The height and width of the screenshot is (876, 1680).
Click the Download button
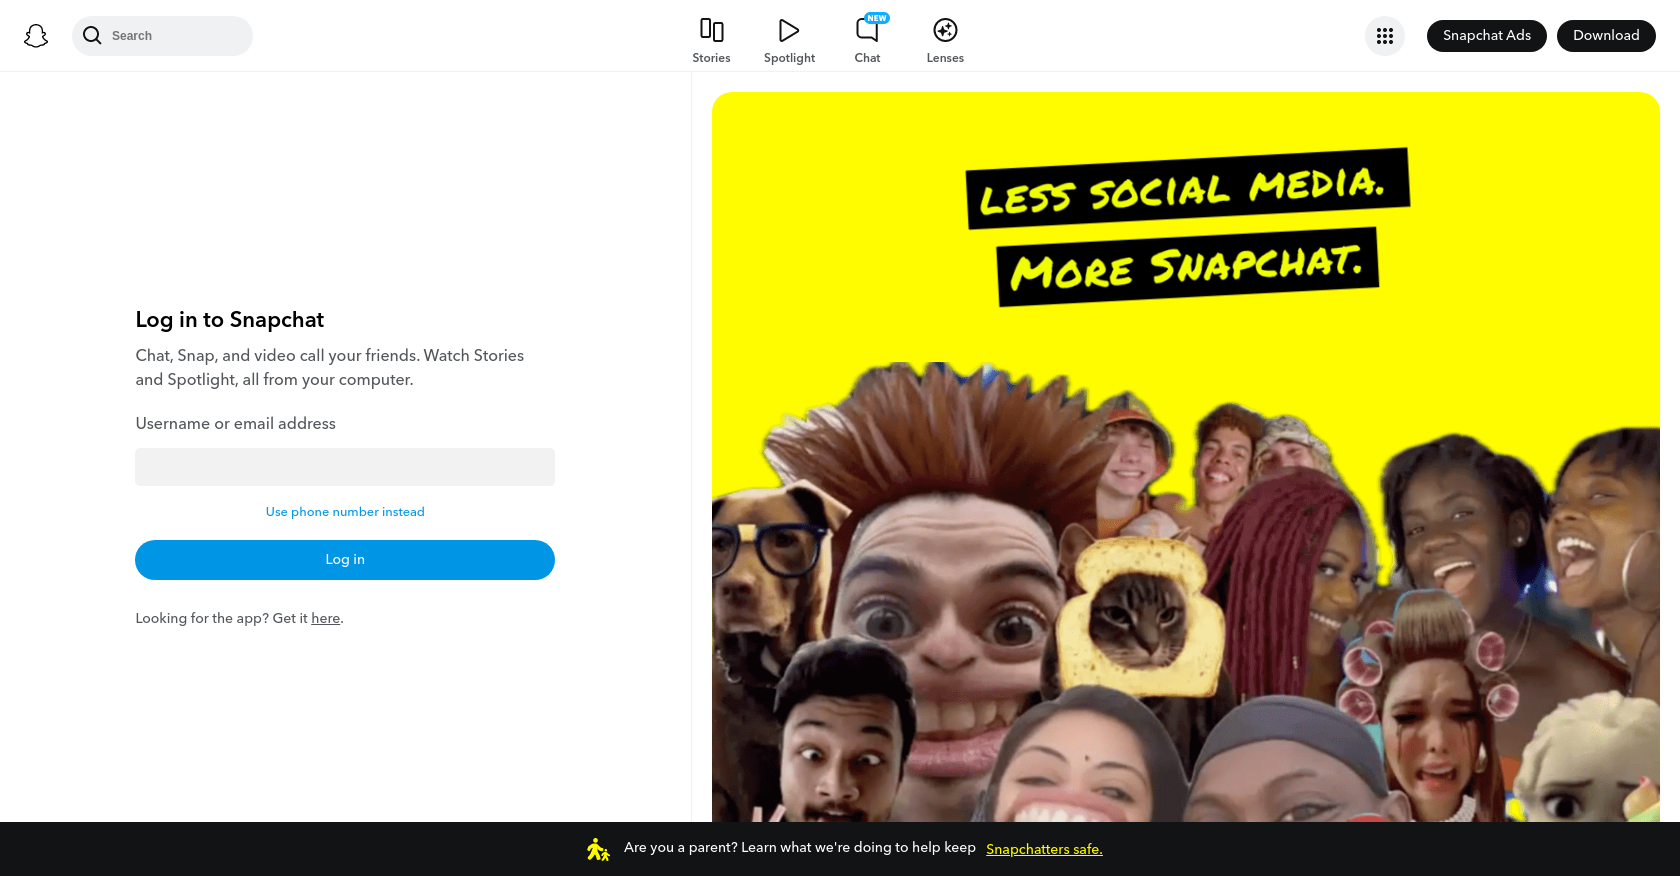pyautogui.click(x=1606, y=36)
